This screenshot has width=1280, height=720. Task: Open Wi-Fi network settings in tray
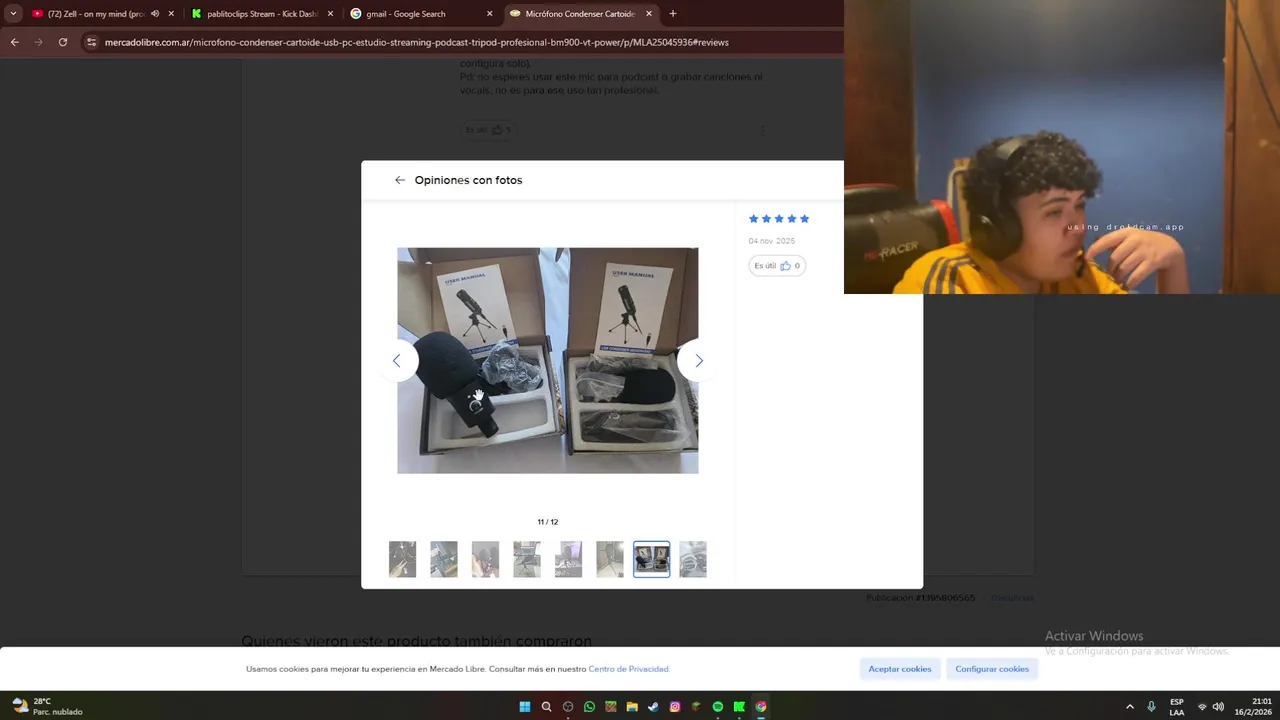click(x=1202, y=706)
